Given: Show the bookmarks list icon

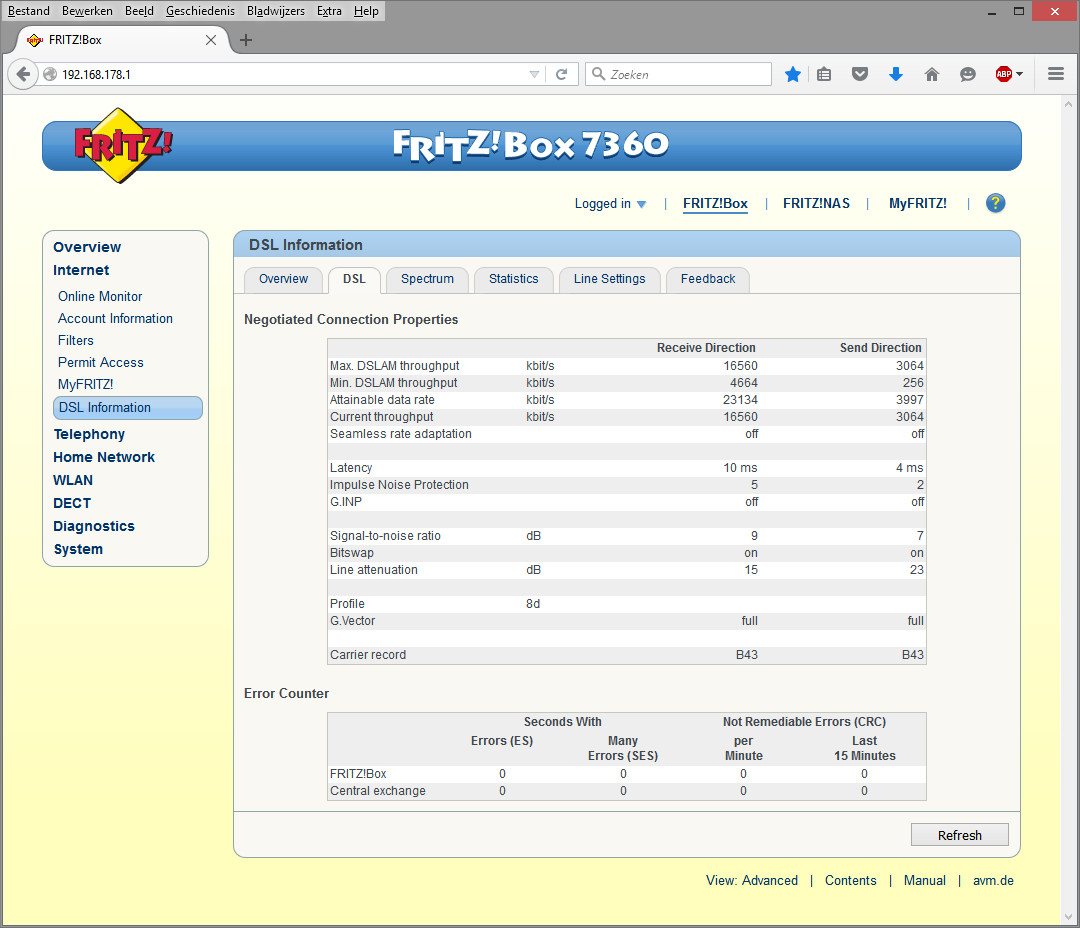Looking at the screenshot, I should click(x=824, y=74).
